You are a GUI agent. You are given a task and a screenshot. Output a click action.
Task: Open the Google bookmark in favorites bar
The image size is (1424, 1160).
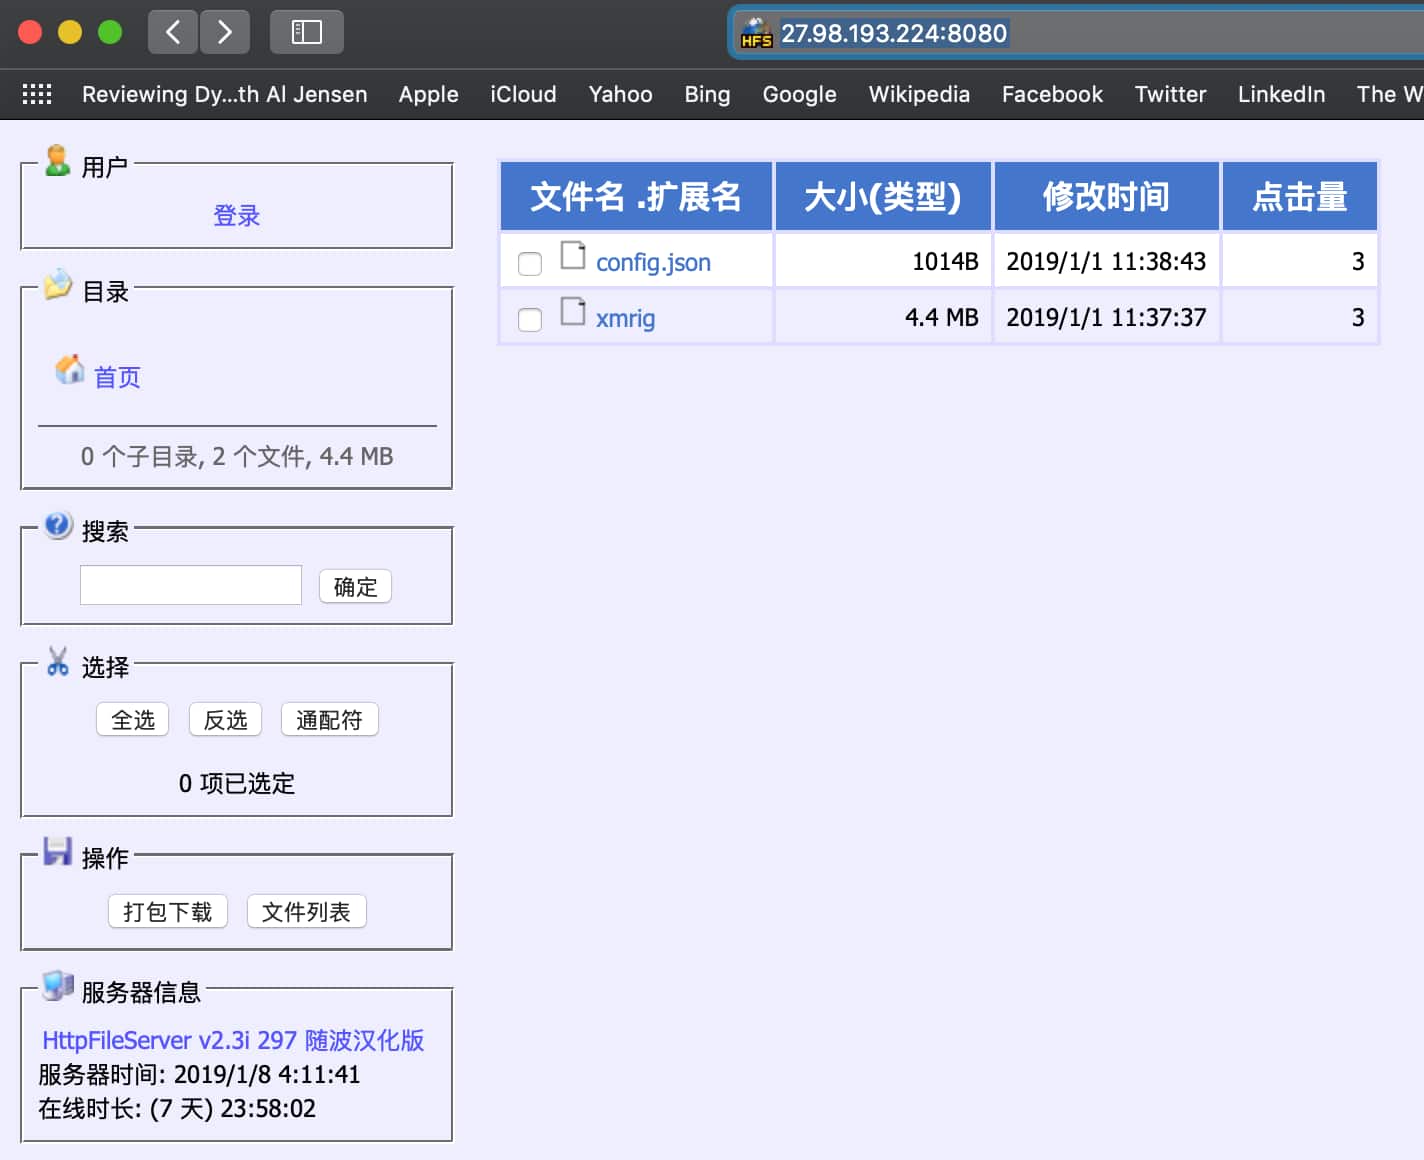799,94
